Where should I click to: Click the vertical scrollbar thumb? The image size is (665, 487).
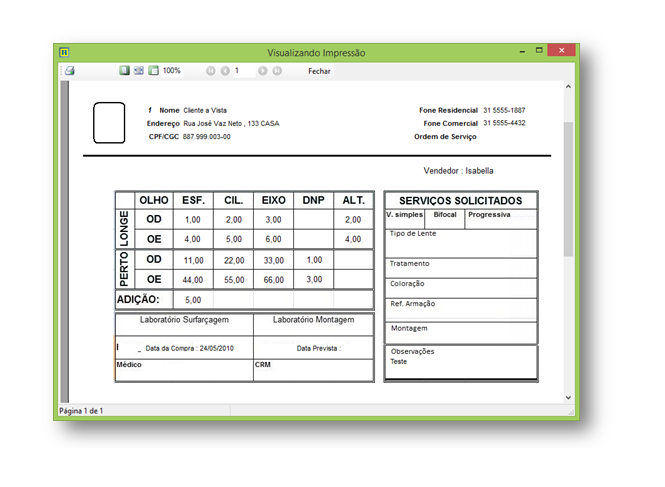569,190
